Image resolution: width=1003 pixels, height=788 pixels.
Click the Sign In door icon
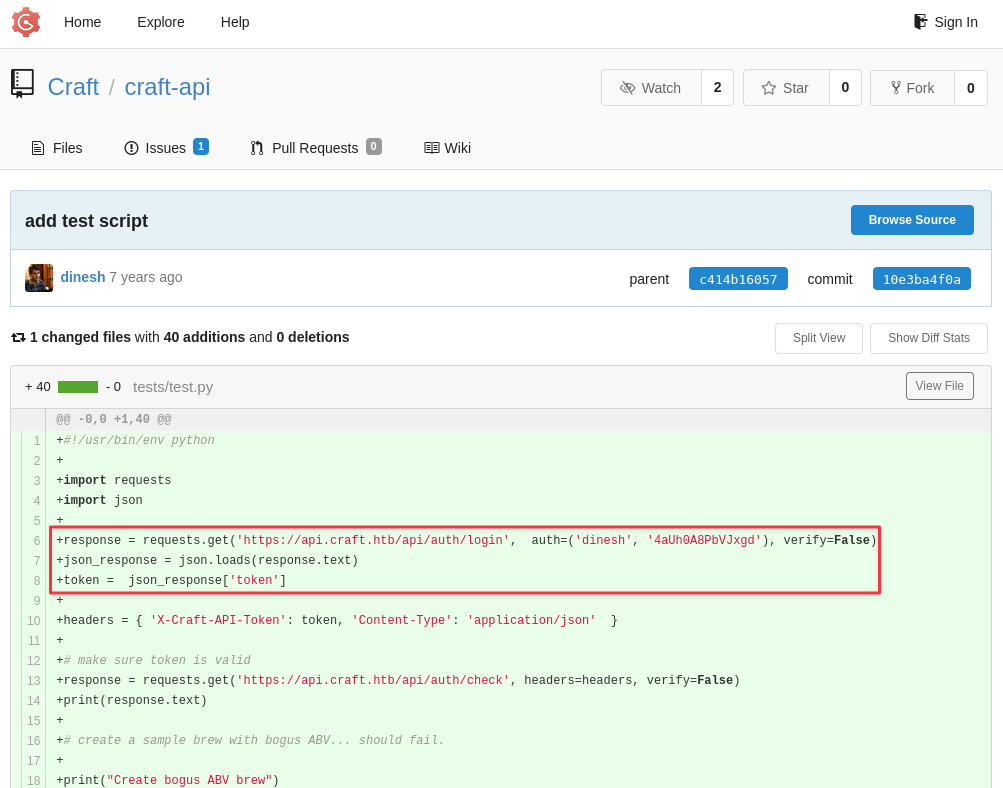(920, 22)
